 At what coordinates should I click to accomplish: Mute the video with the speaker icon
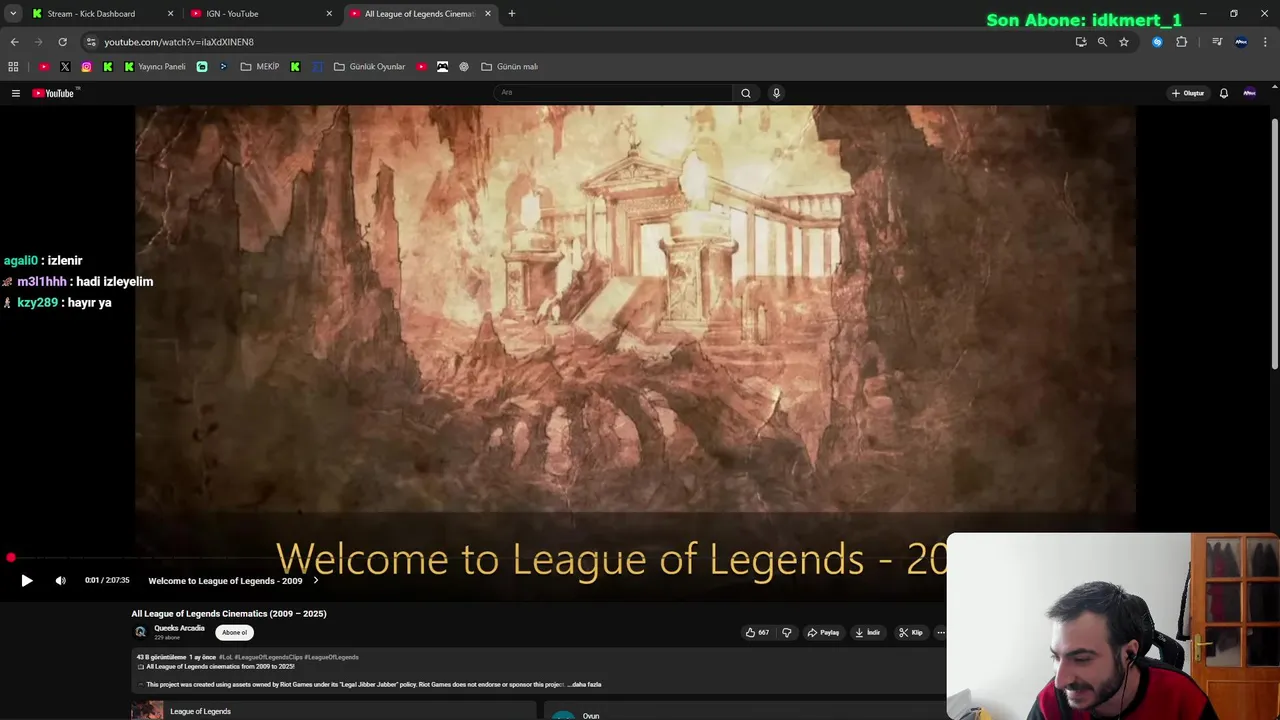[x=60, y=580]
